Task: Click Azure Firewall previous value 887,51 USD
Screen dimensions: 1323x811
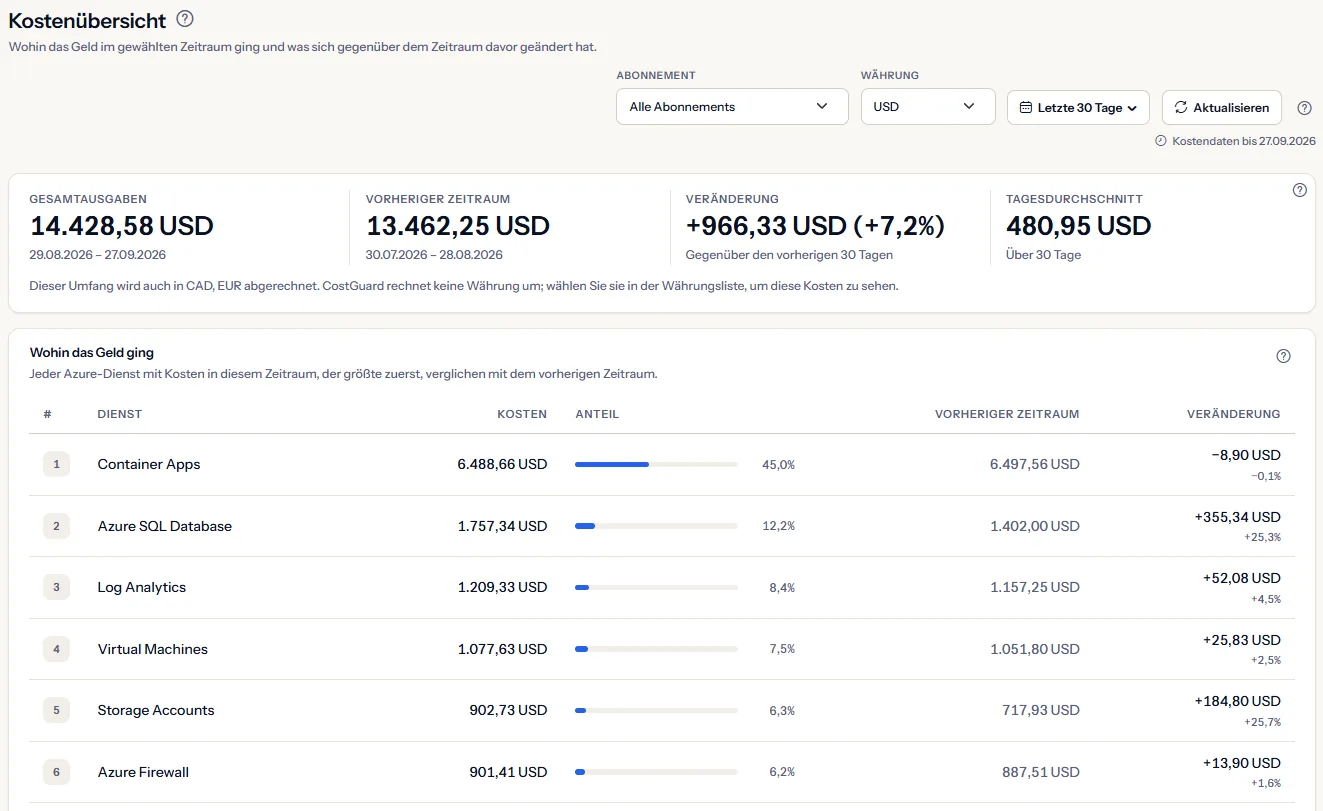Action: pyautogui.click(x=1041, y=772)
